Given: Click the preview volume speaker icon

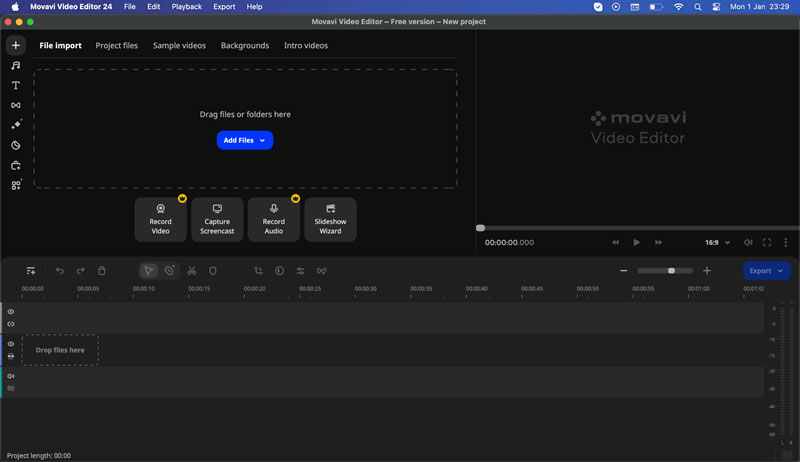Looking at the screenshot, I should click(x=748, y=243).
